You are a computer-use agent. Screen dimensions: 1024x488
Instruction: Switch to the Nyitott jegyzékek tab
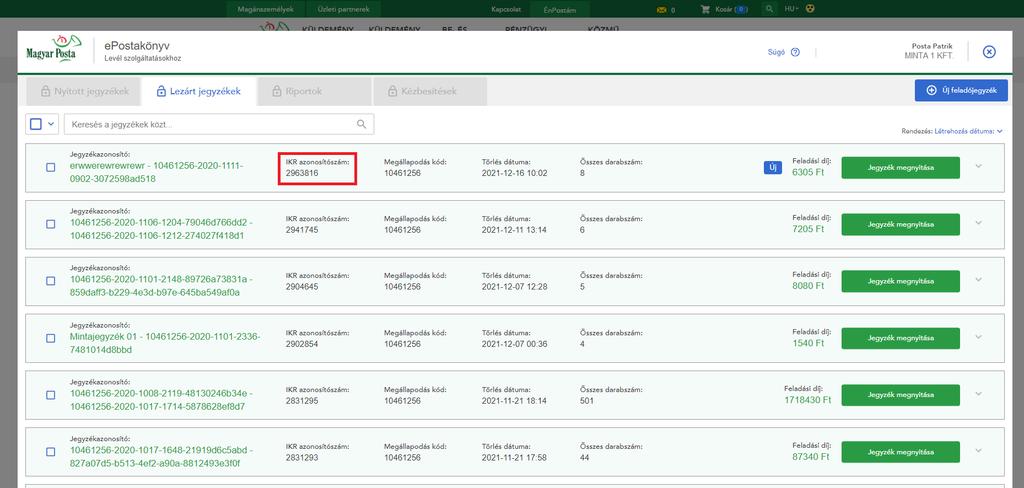[82, 91]
